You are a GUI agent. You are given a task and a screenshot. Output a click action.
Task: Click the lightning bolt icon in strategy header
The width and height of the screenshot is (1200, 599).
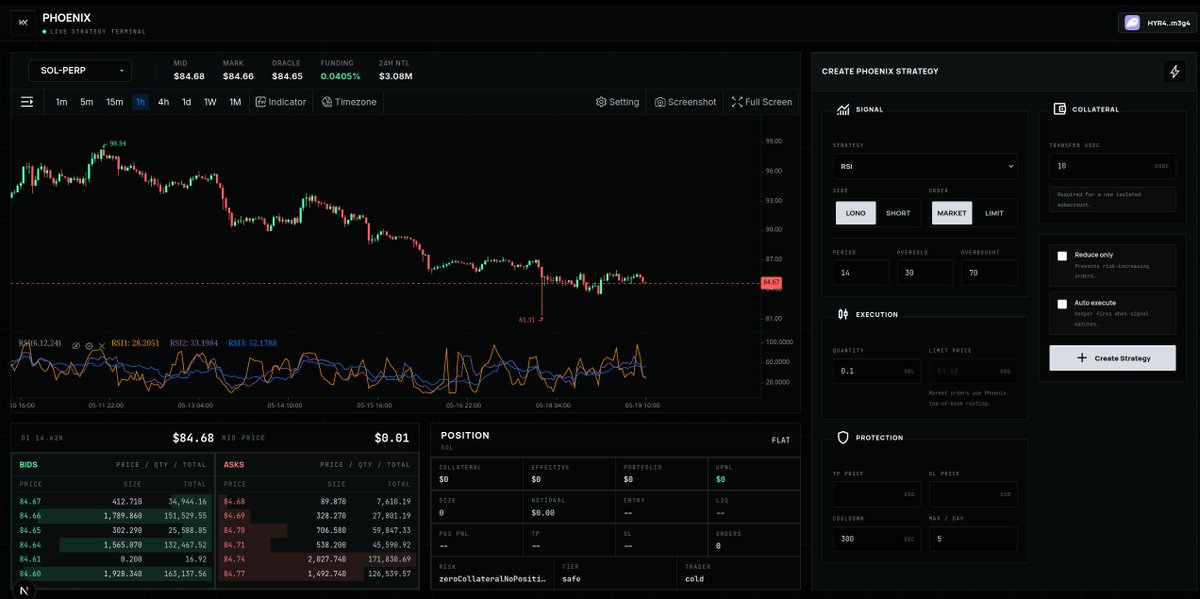(1174, 71)
